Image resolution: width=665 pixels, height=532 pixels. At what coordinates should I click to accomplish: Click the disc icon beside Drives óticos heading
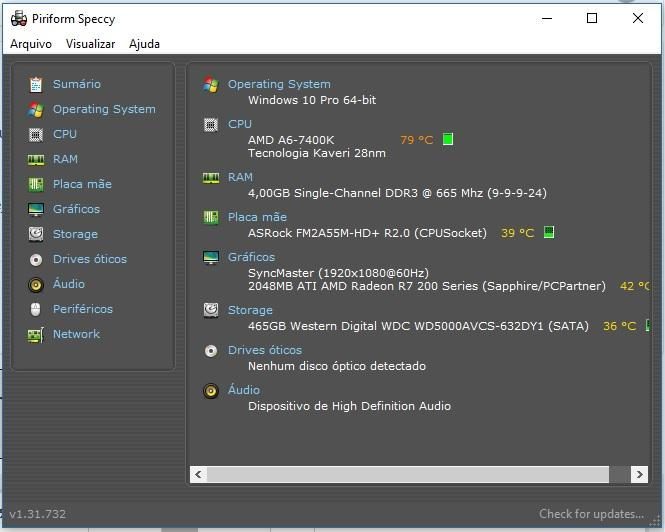coord(211,351)
